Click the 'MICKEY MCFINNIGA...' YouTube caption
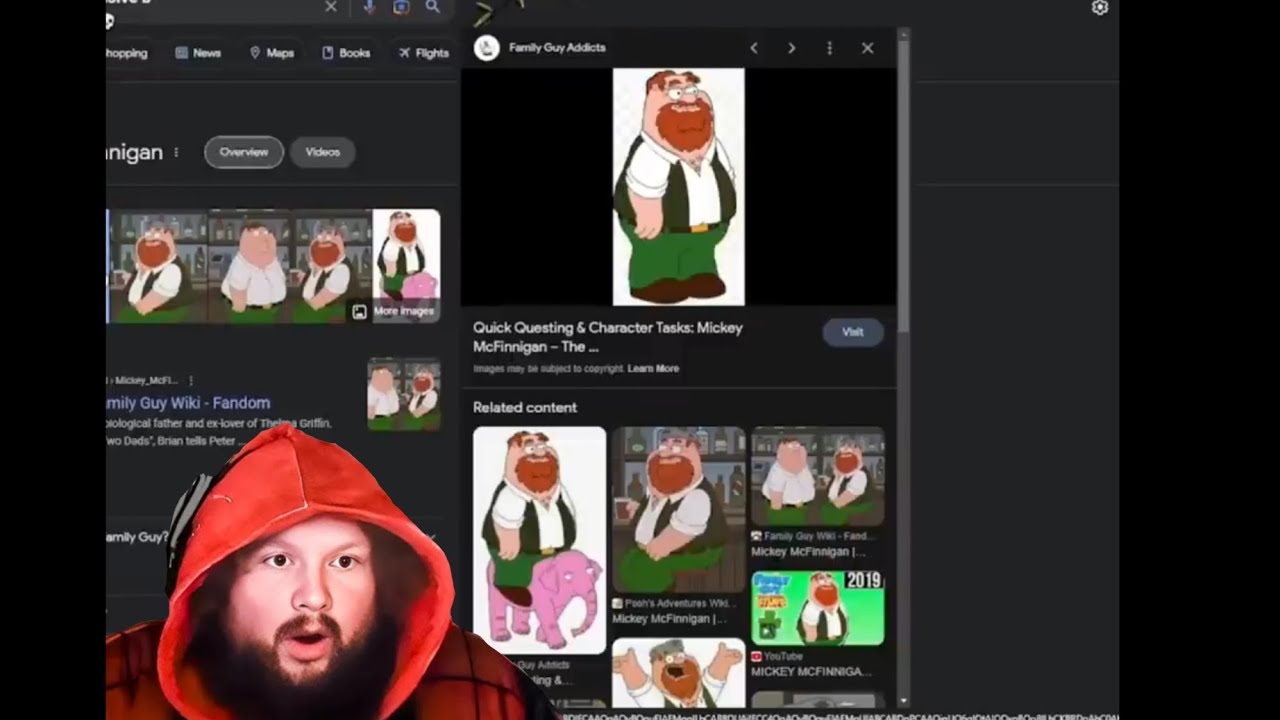1280x720 pixels. coord(811,672)
